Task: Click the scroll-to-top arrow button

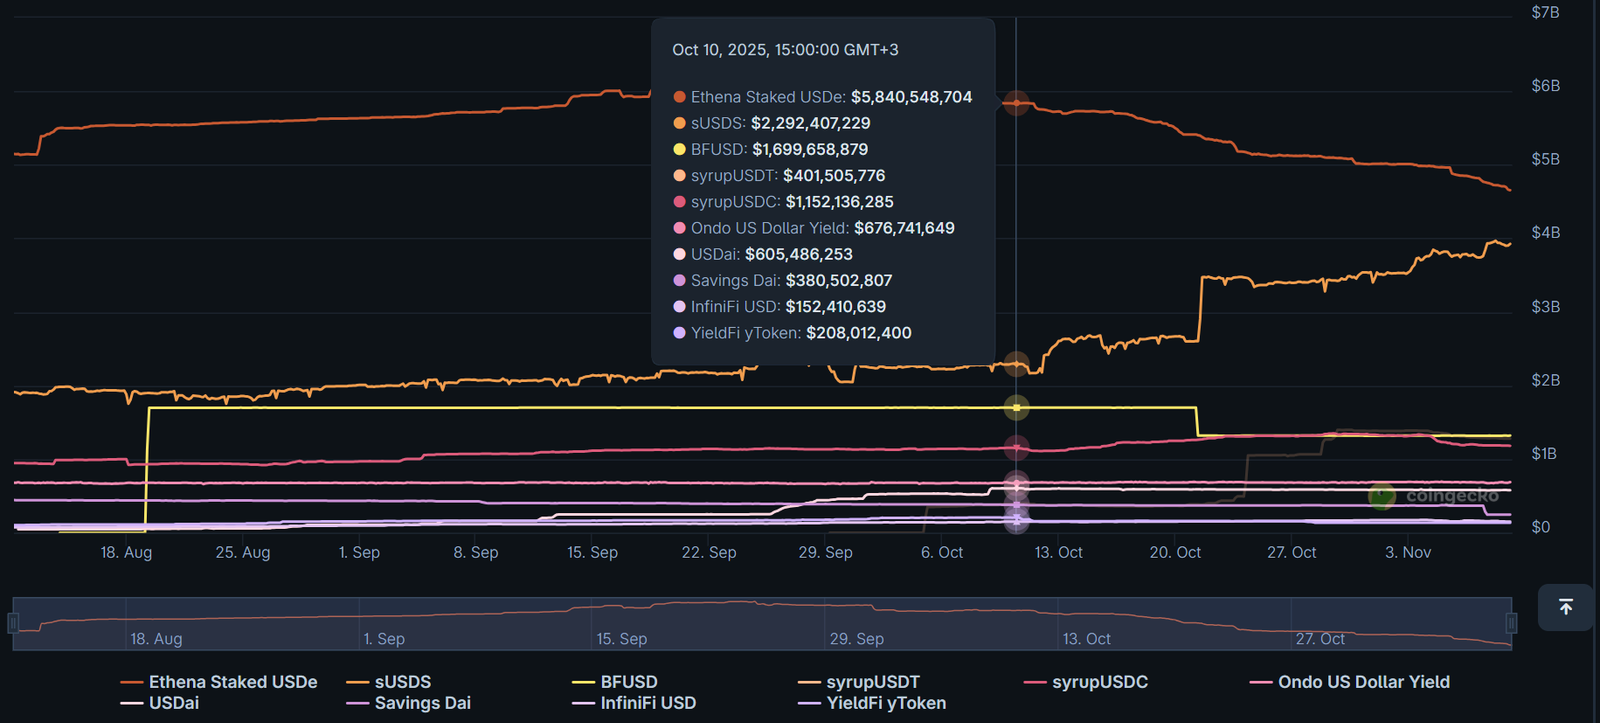Action: coord(1566,607)
